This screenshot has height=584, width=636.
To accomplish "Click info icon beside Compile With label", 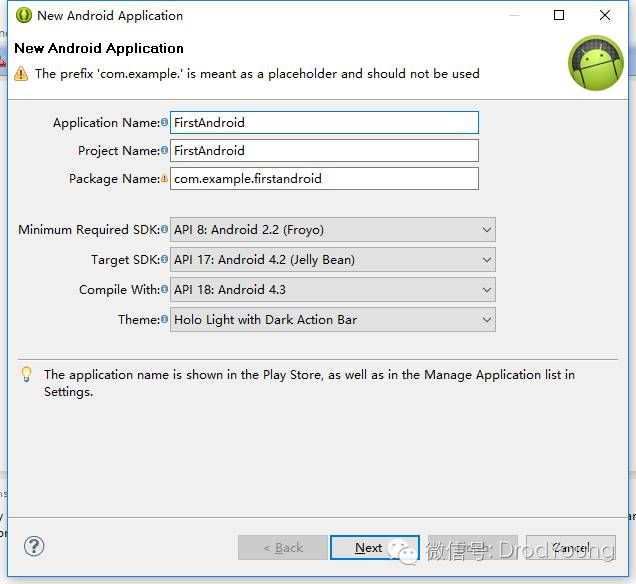I will point(164,289).
